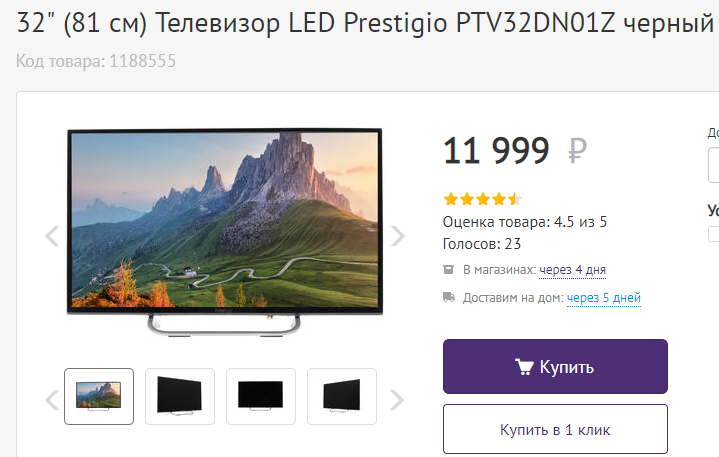
Task: Click the gold star rating
Action: 482,199
